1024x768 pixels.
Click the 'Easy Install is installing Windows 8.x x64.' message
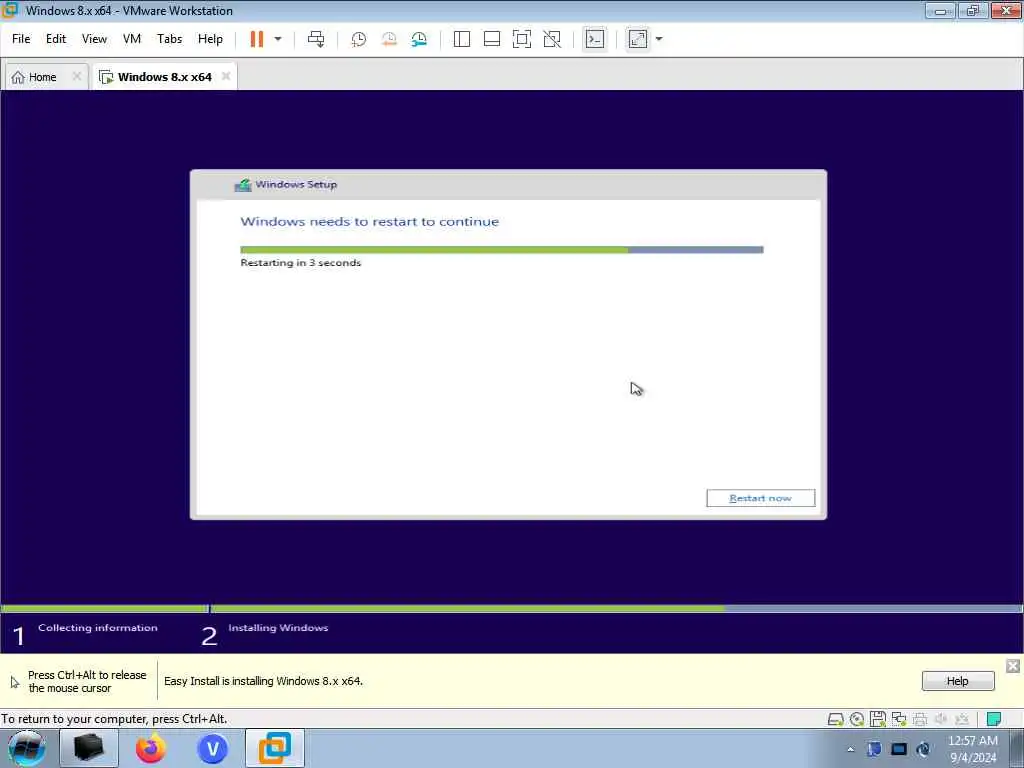click(x=263, y=681)
